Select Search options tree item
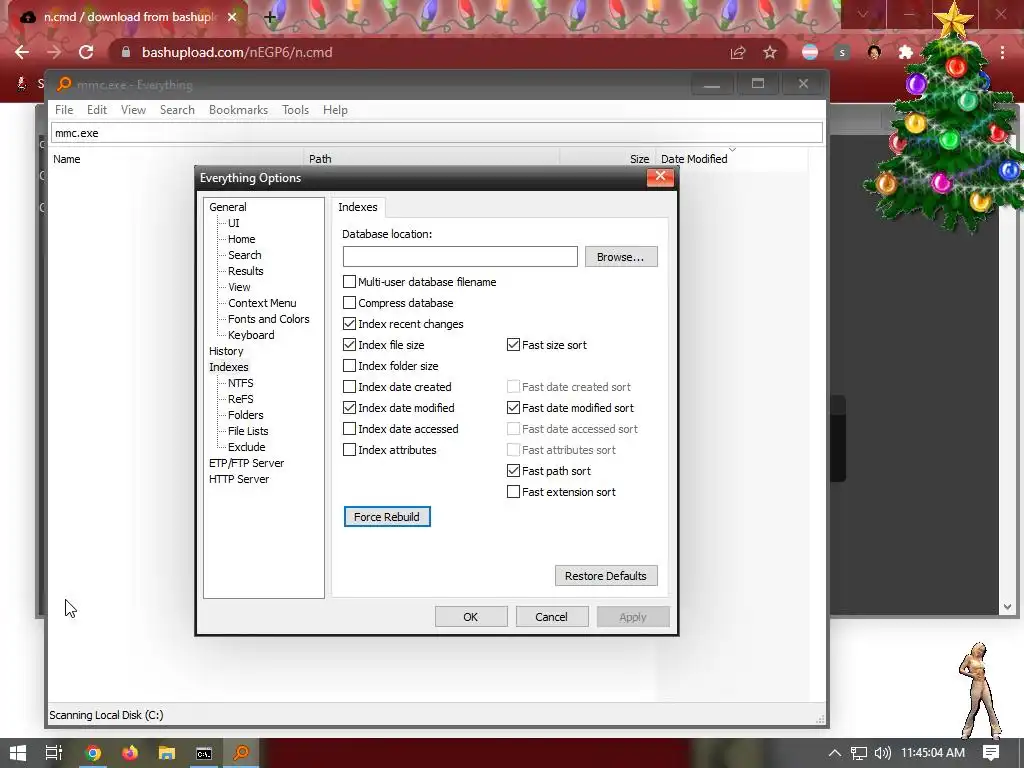The height and width of the screenshot is (768, 1024). point(244,255)
